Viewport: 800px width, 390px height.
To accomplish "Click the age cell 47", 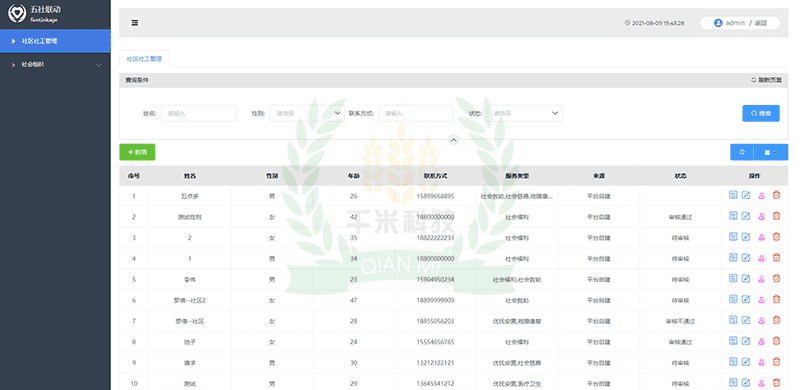I will click(x=354, y=300).
